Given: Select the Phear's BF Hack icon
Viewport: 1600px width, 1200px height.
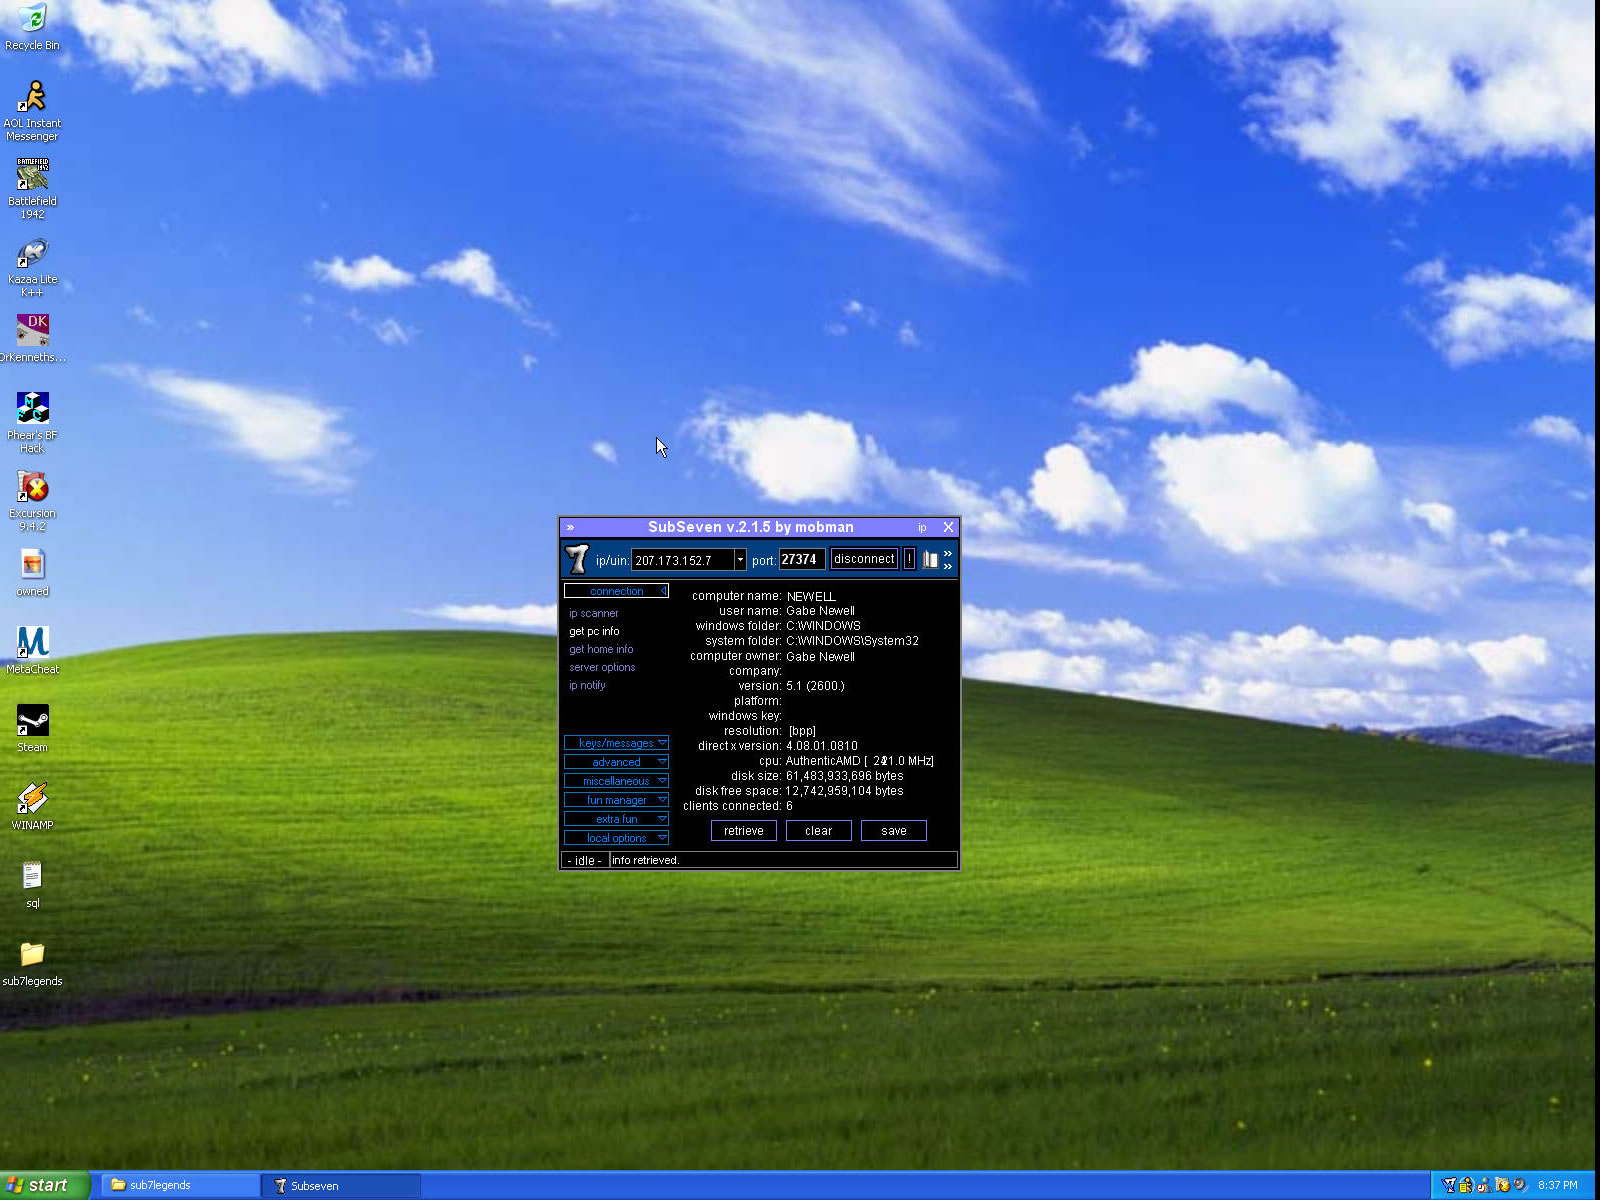Looking at the screenshot, I should (x=32, y=422).
